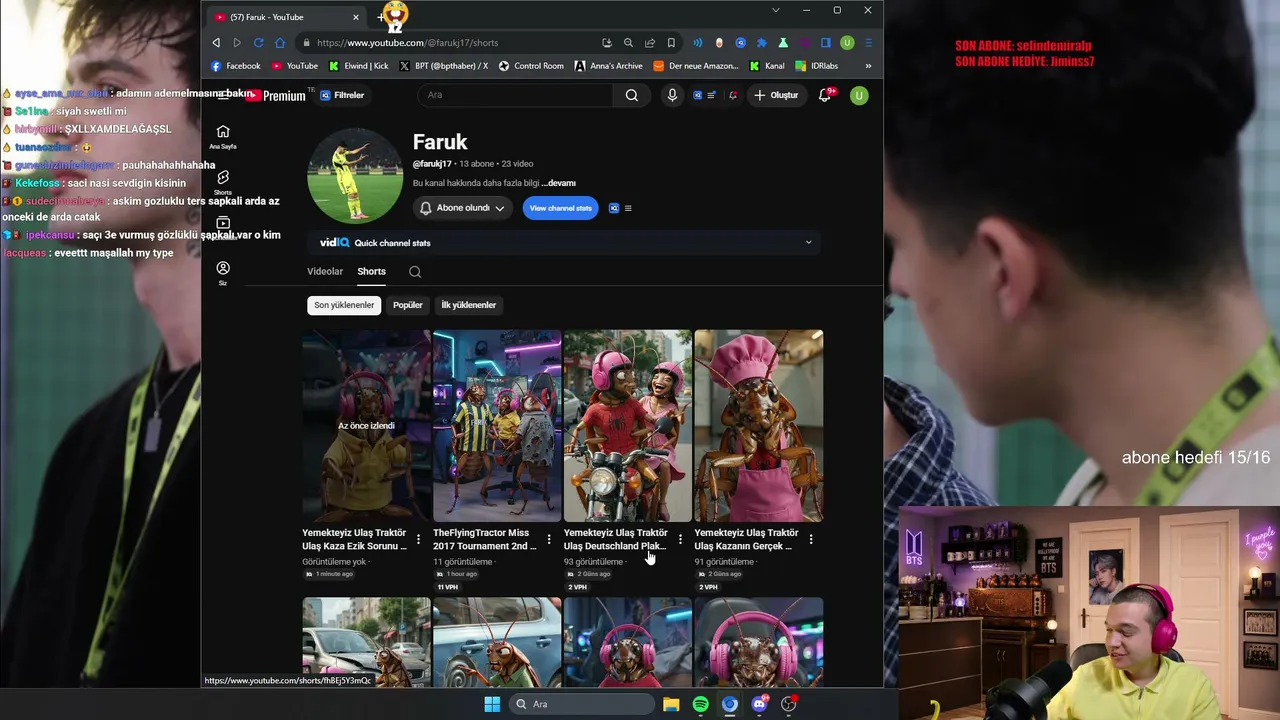Show more bookmarks with the overflow chevron
Image resolution: width=1280 pixels, height=720 pixels.
click(x=868, y=66)
